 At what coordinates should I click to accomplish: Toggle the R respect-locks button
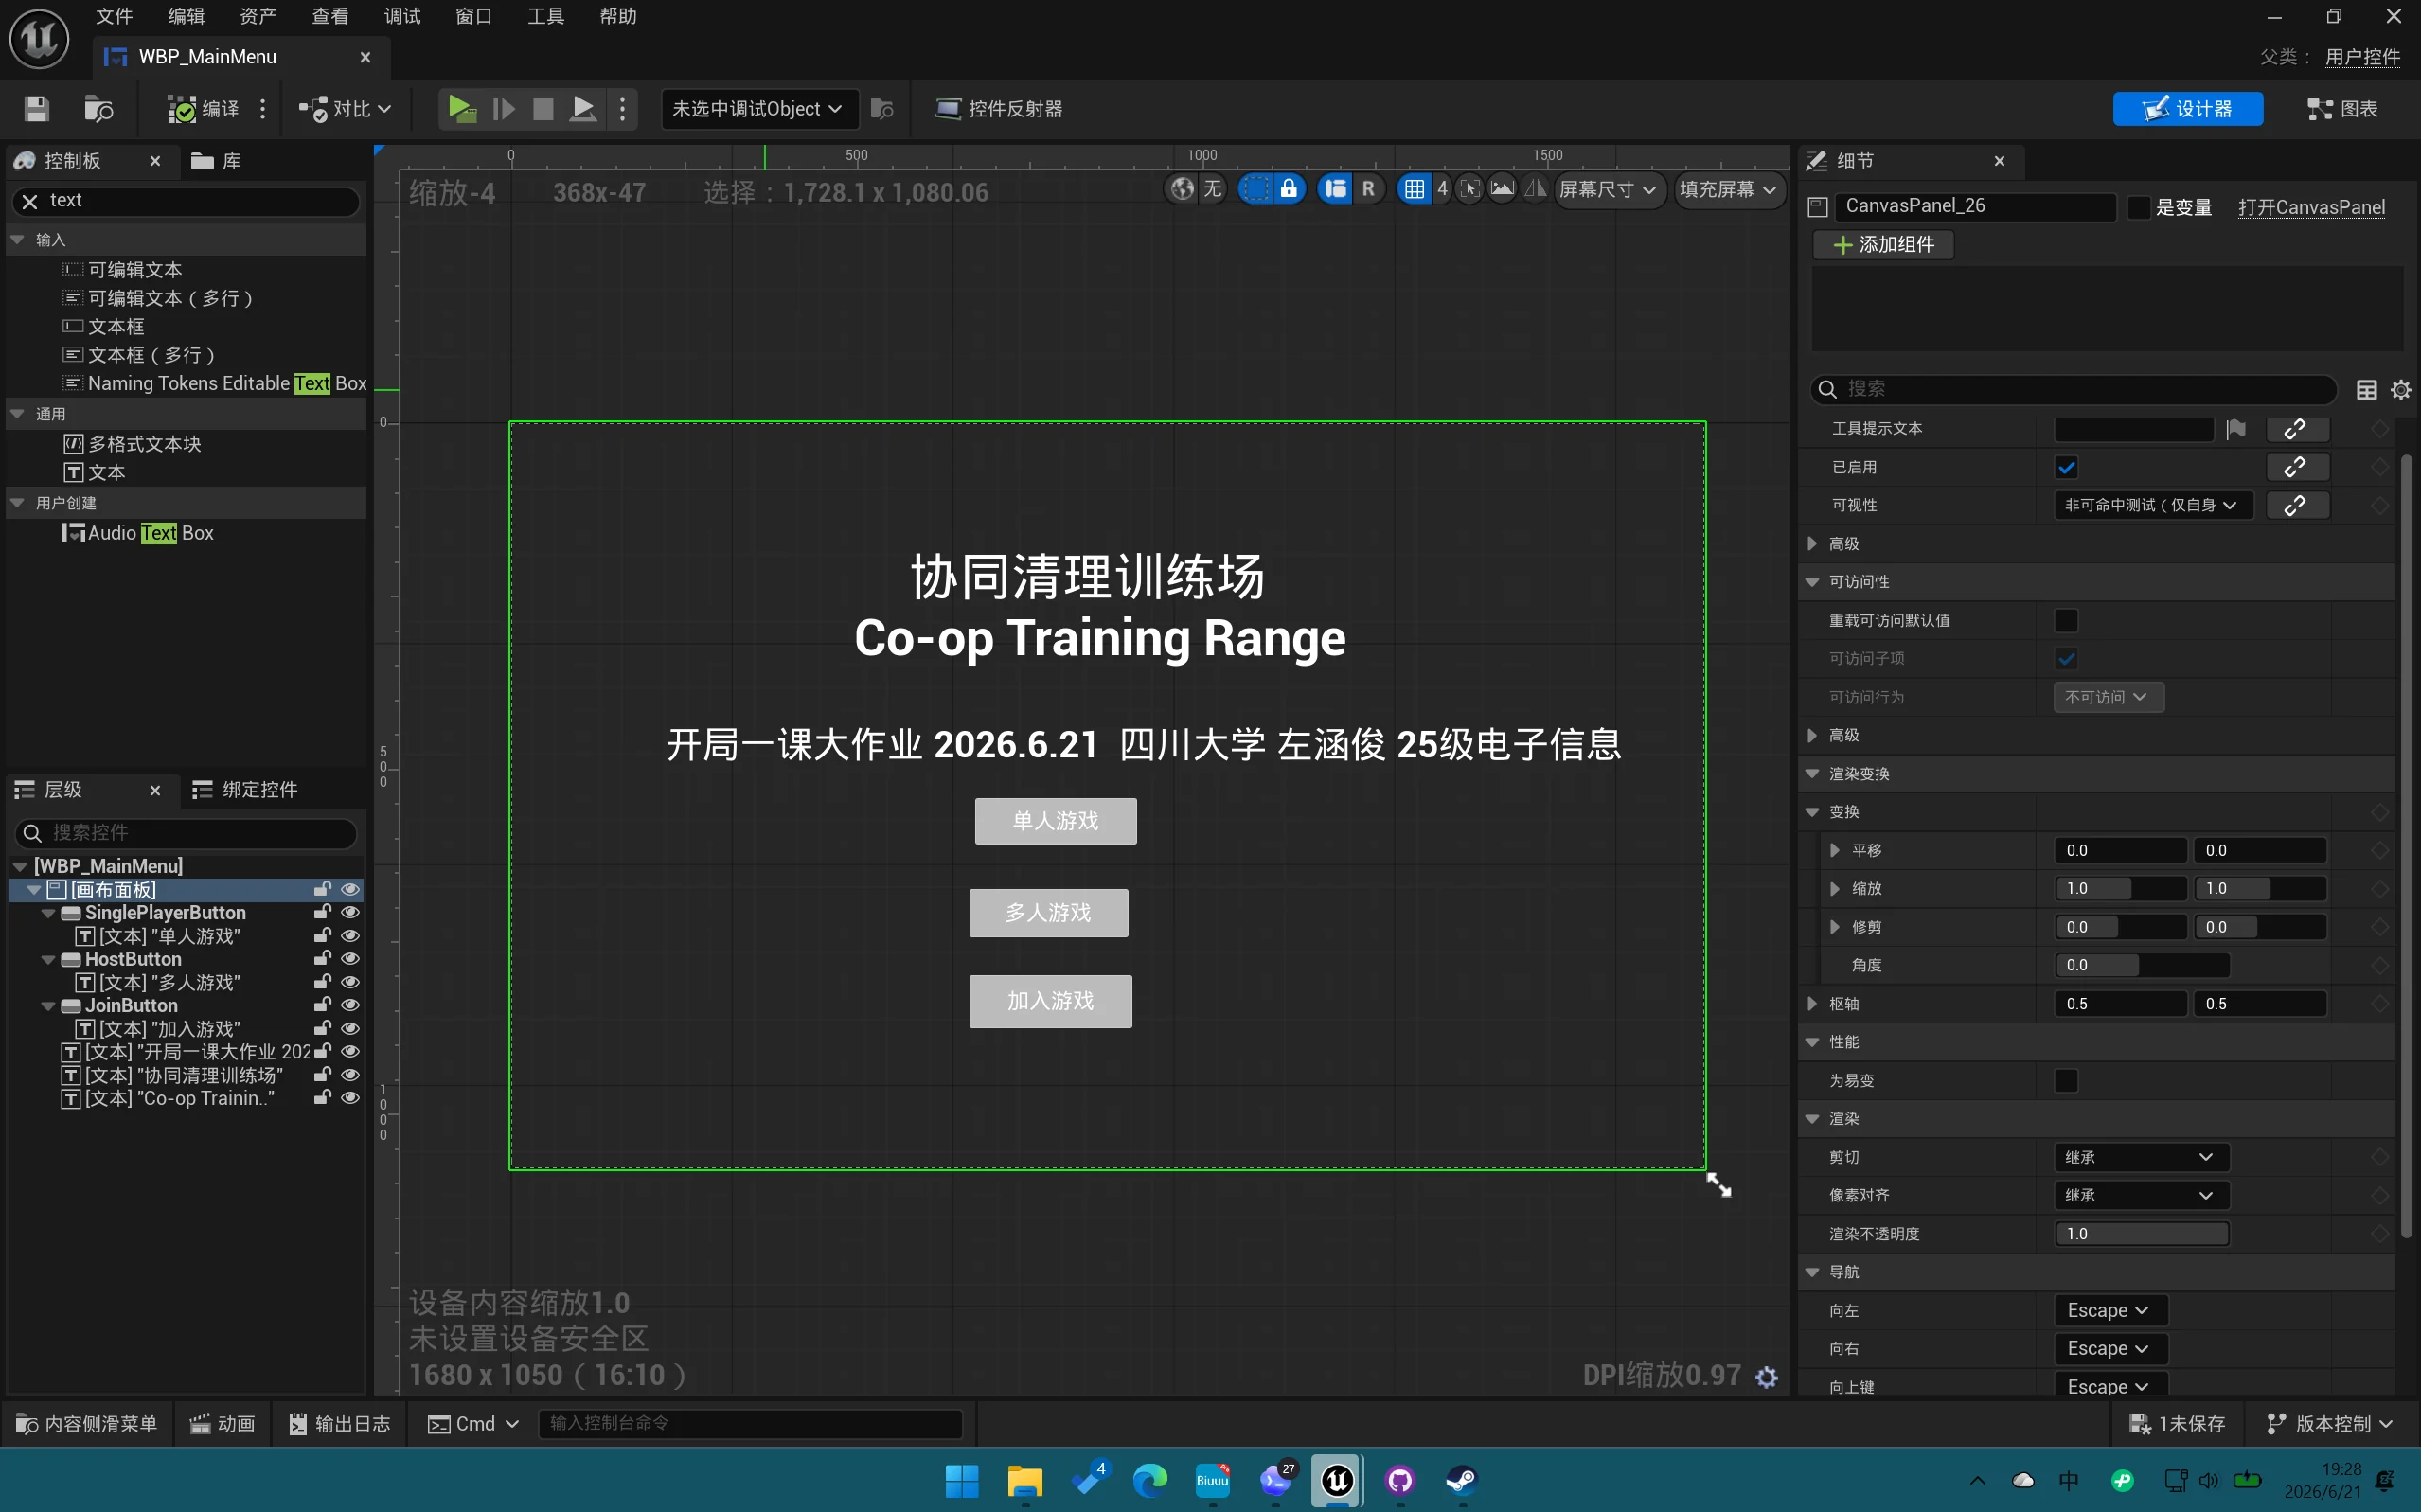(x=1368, y=189)
